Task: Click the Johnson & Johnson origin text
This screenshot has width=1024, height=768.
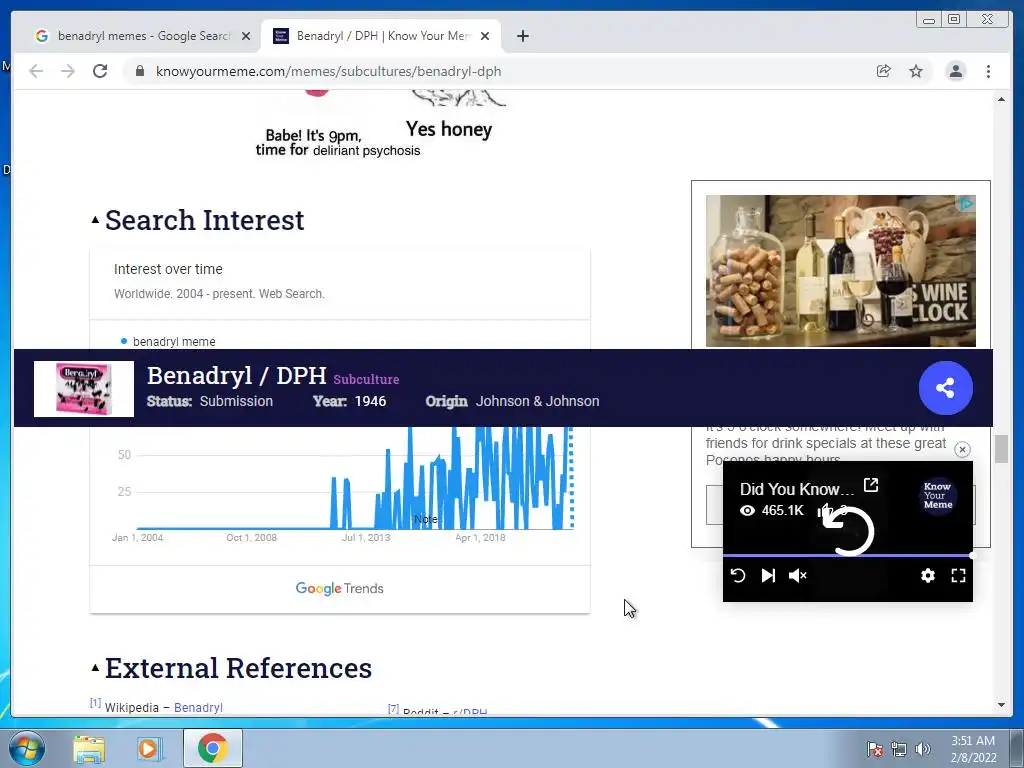Action: point(537,401)
